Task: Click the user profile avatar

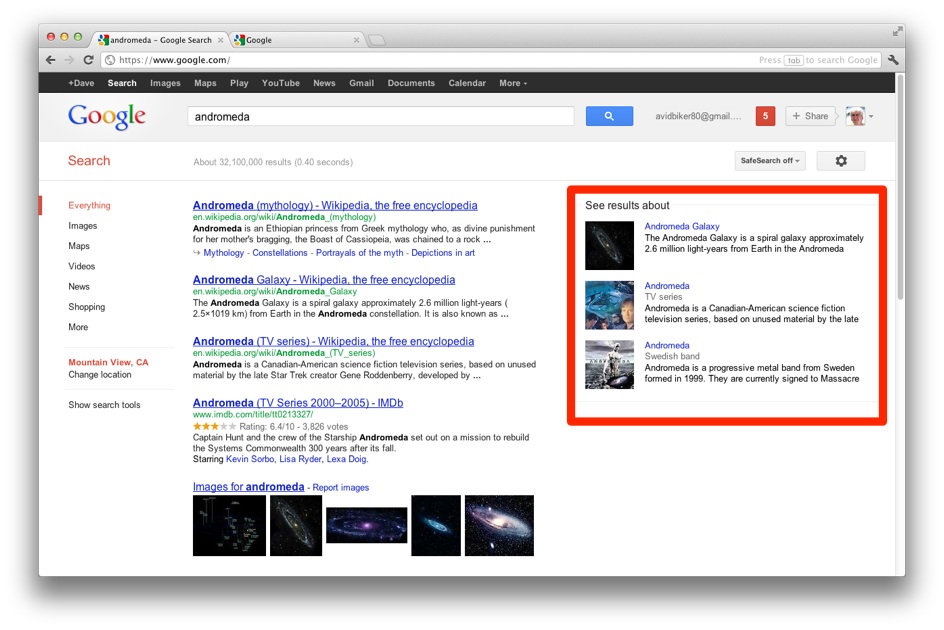Action: pos(855,116)
